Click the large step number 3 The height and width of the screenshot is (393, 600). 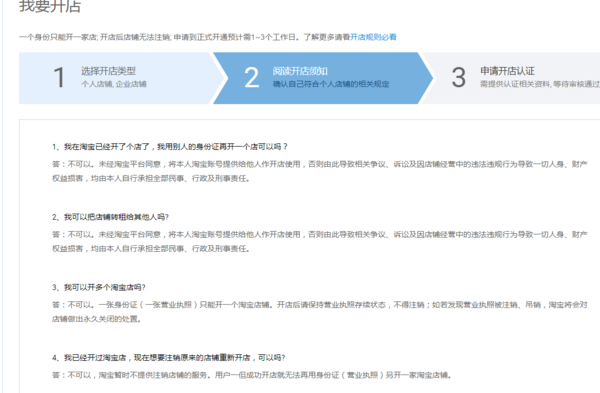click(x=458, y=78)
